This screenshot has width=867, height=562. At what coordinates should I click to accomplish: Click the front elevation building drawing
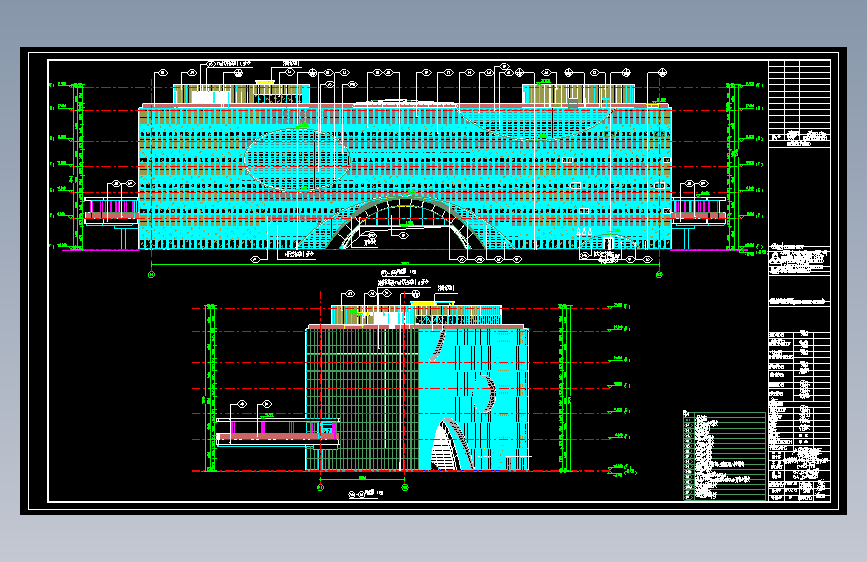pyautogui.click(x=405, y=166)
